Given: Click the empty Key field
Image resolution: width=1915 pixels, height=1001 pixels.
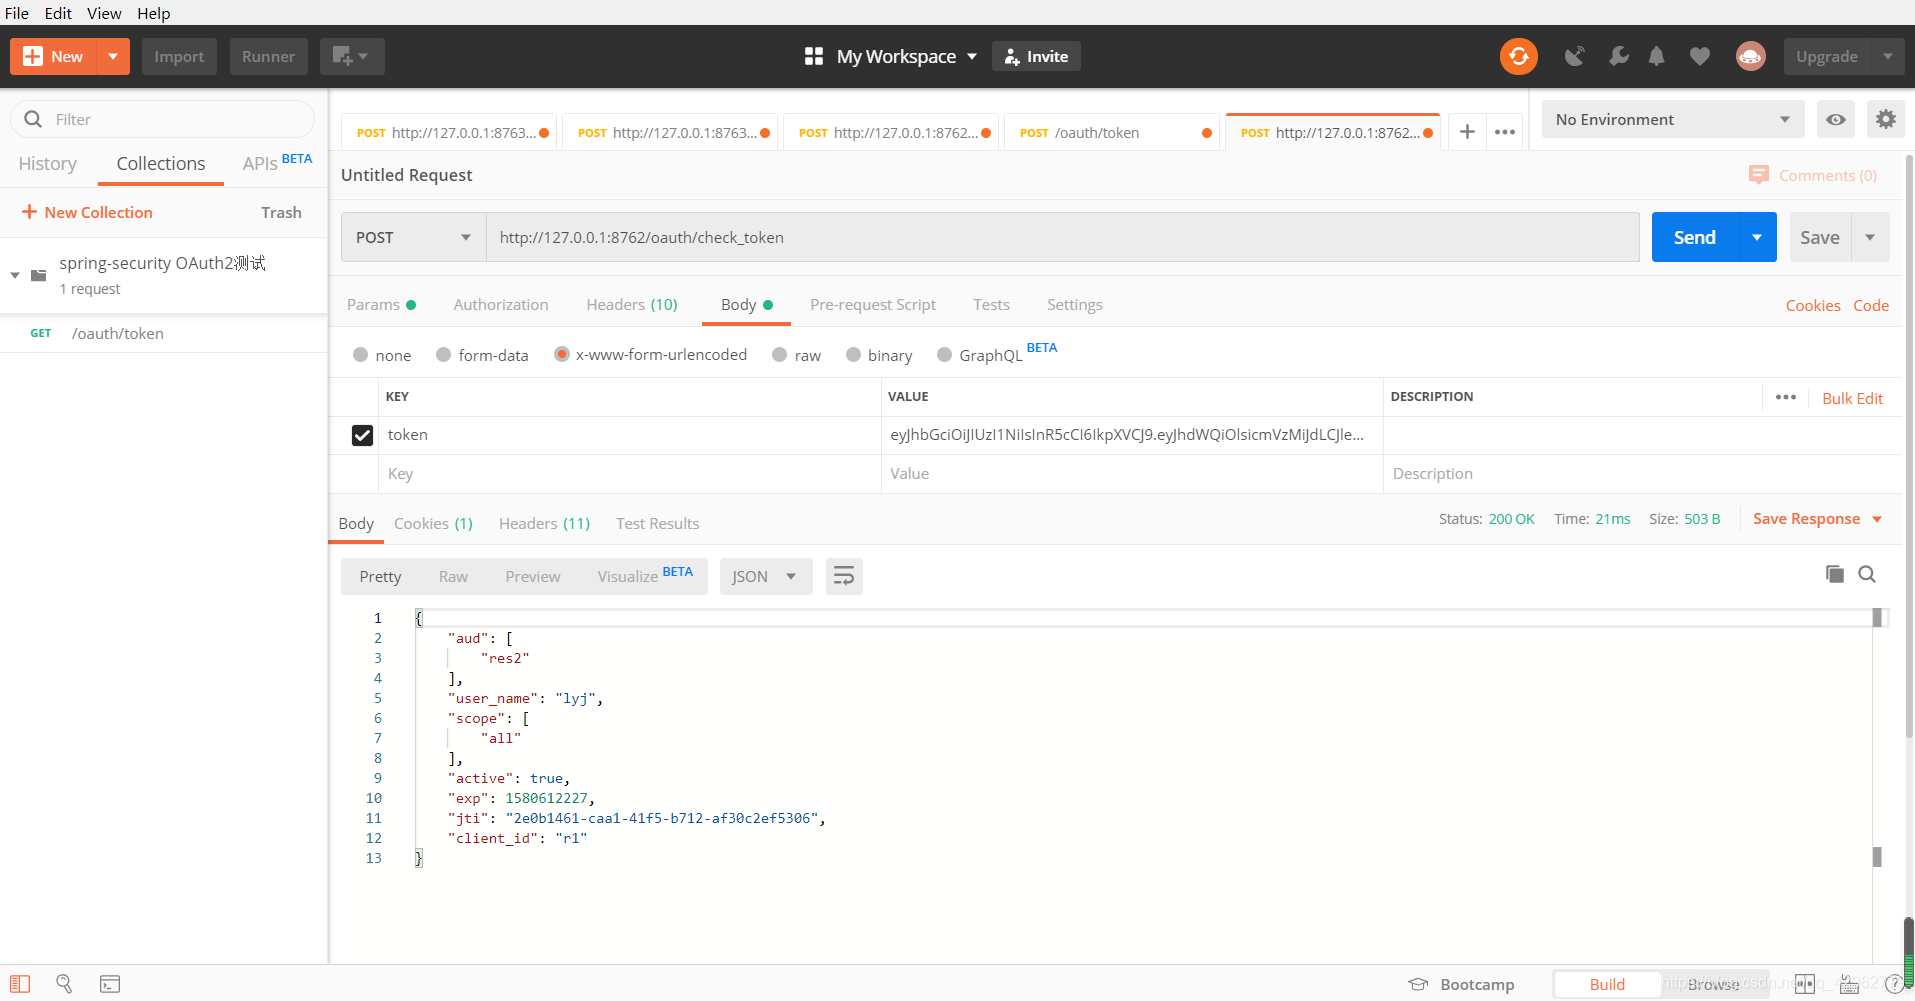Looking at the screenshot, I should pyautogui.click(x=630, y=474).
